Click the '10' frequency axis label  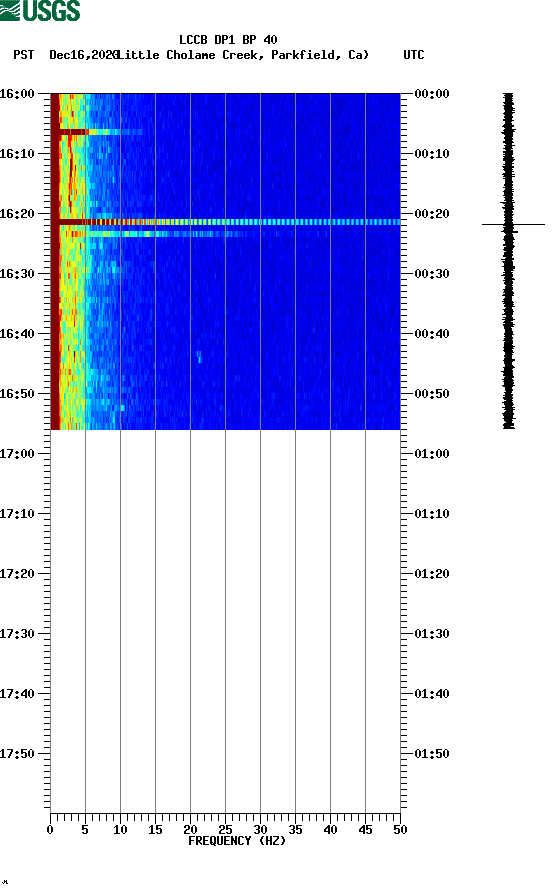(120, 830)
